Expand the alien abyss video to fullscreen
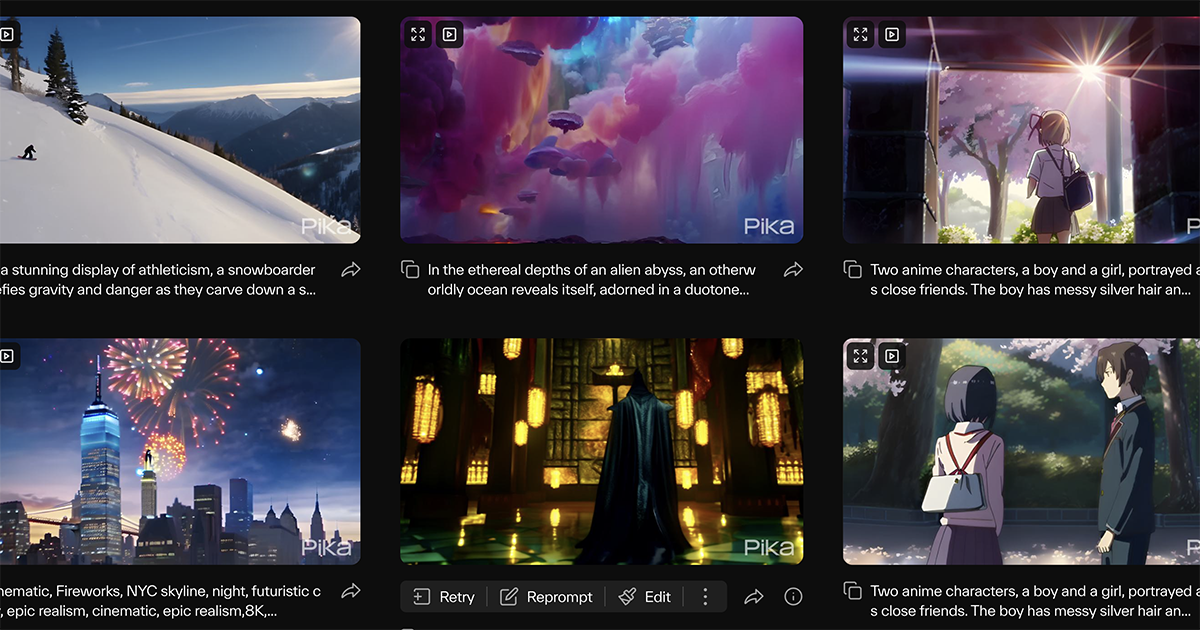Viewport: 1200px width, 630px height. click(x=418, y=34)
